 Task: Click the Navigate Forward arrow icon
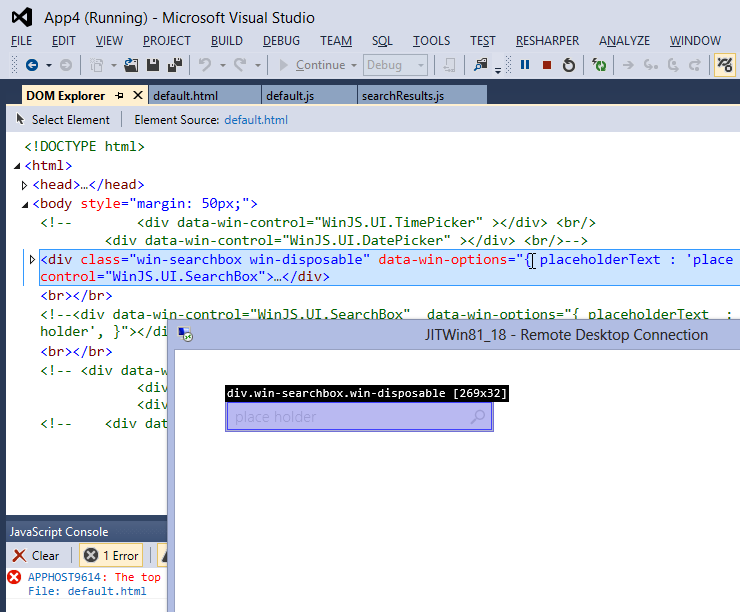click(66, 65)
